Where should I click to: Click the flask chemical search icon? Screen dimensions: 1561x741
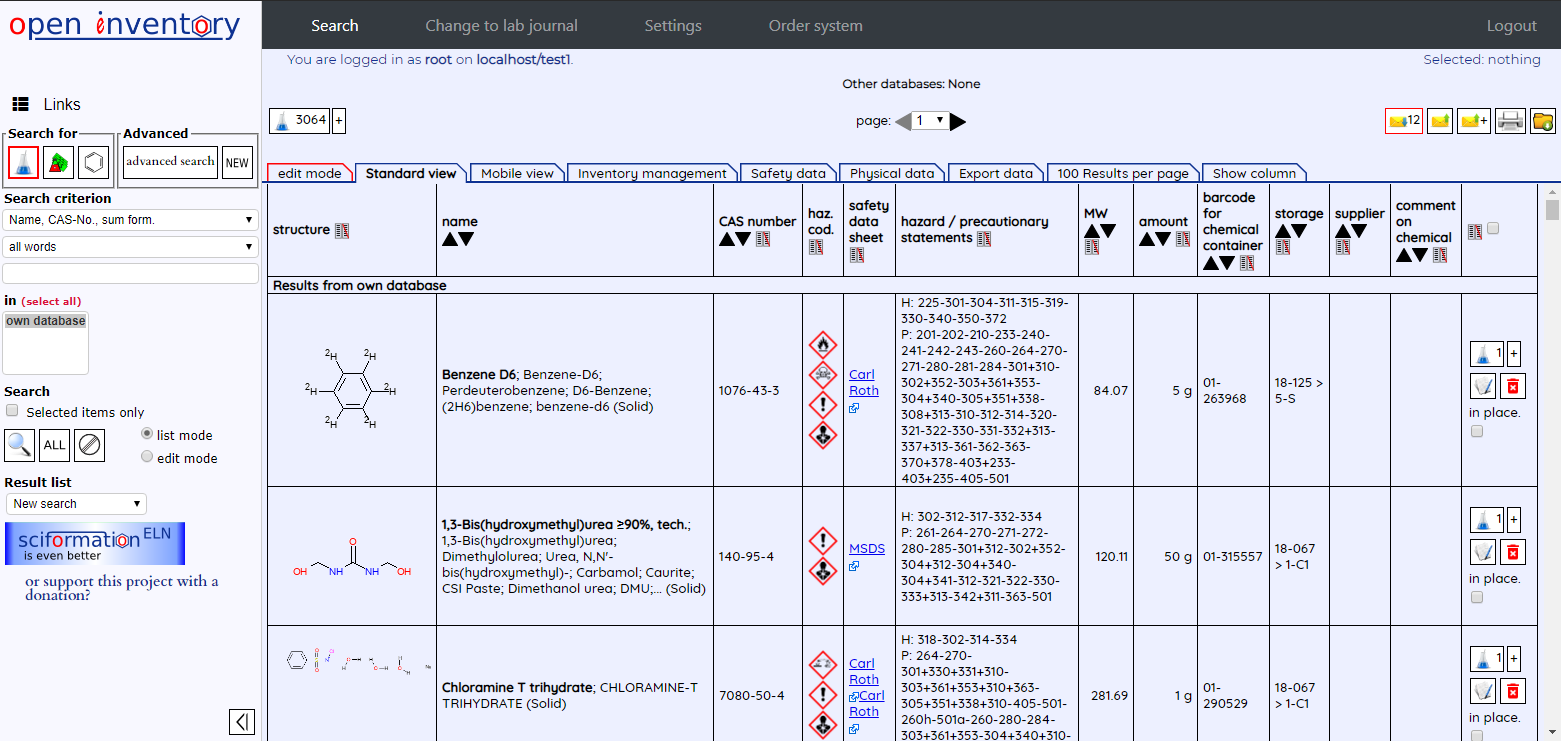(23, 162)
